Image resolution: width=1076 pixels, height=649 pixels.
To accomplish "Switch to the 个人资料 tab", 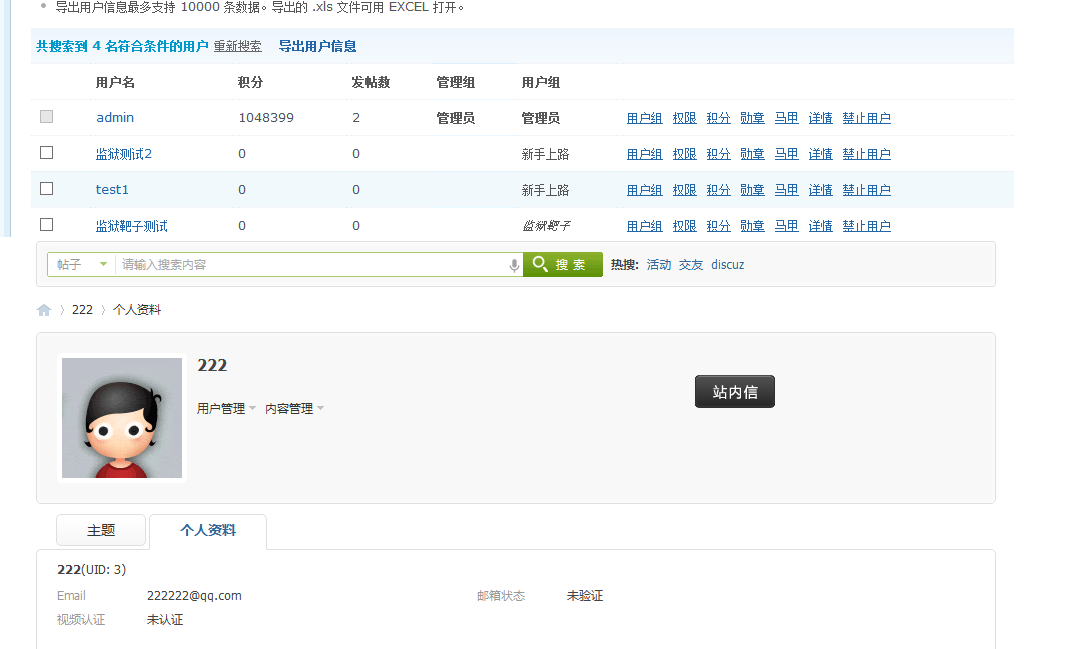I will coord(208,530).
